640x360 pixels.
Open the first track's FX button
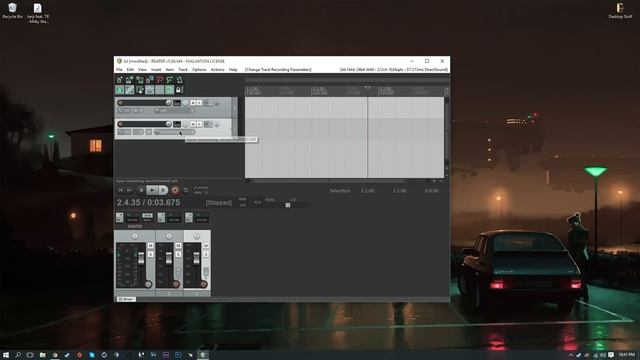(x=207, y=103)
